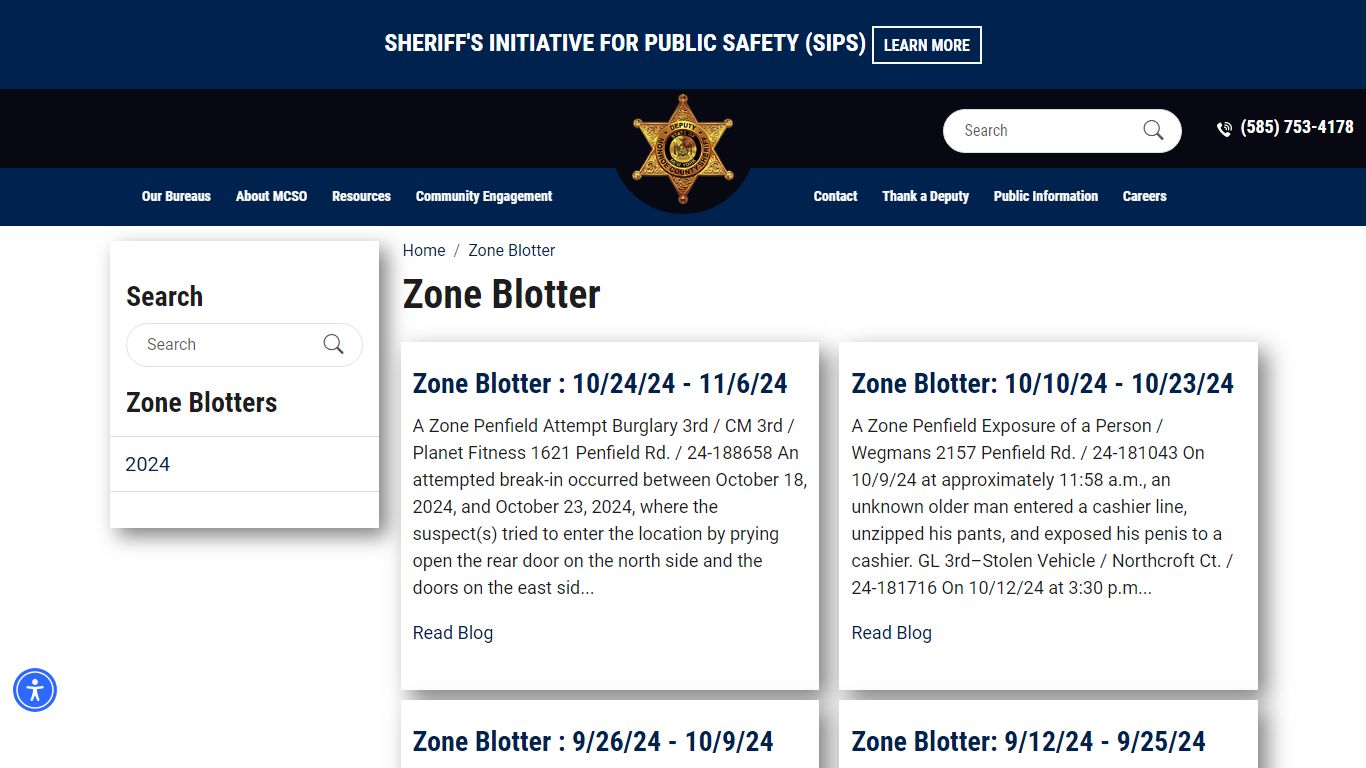The height and width of the screenshot is (768, 1366).
Task: Open the Careers menu item
Action: 1145,196
